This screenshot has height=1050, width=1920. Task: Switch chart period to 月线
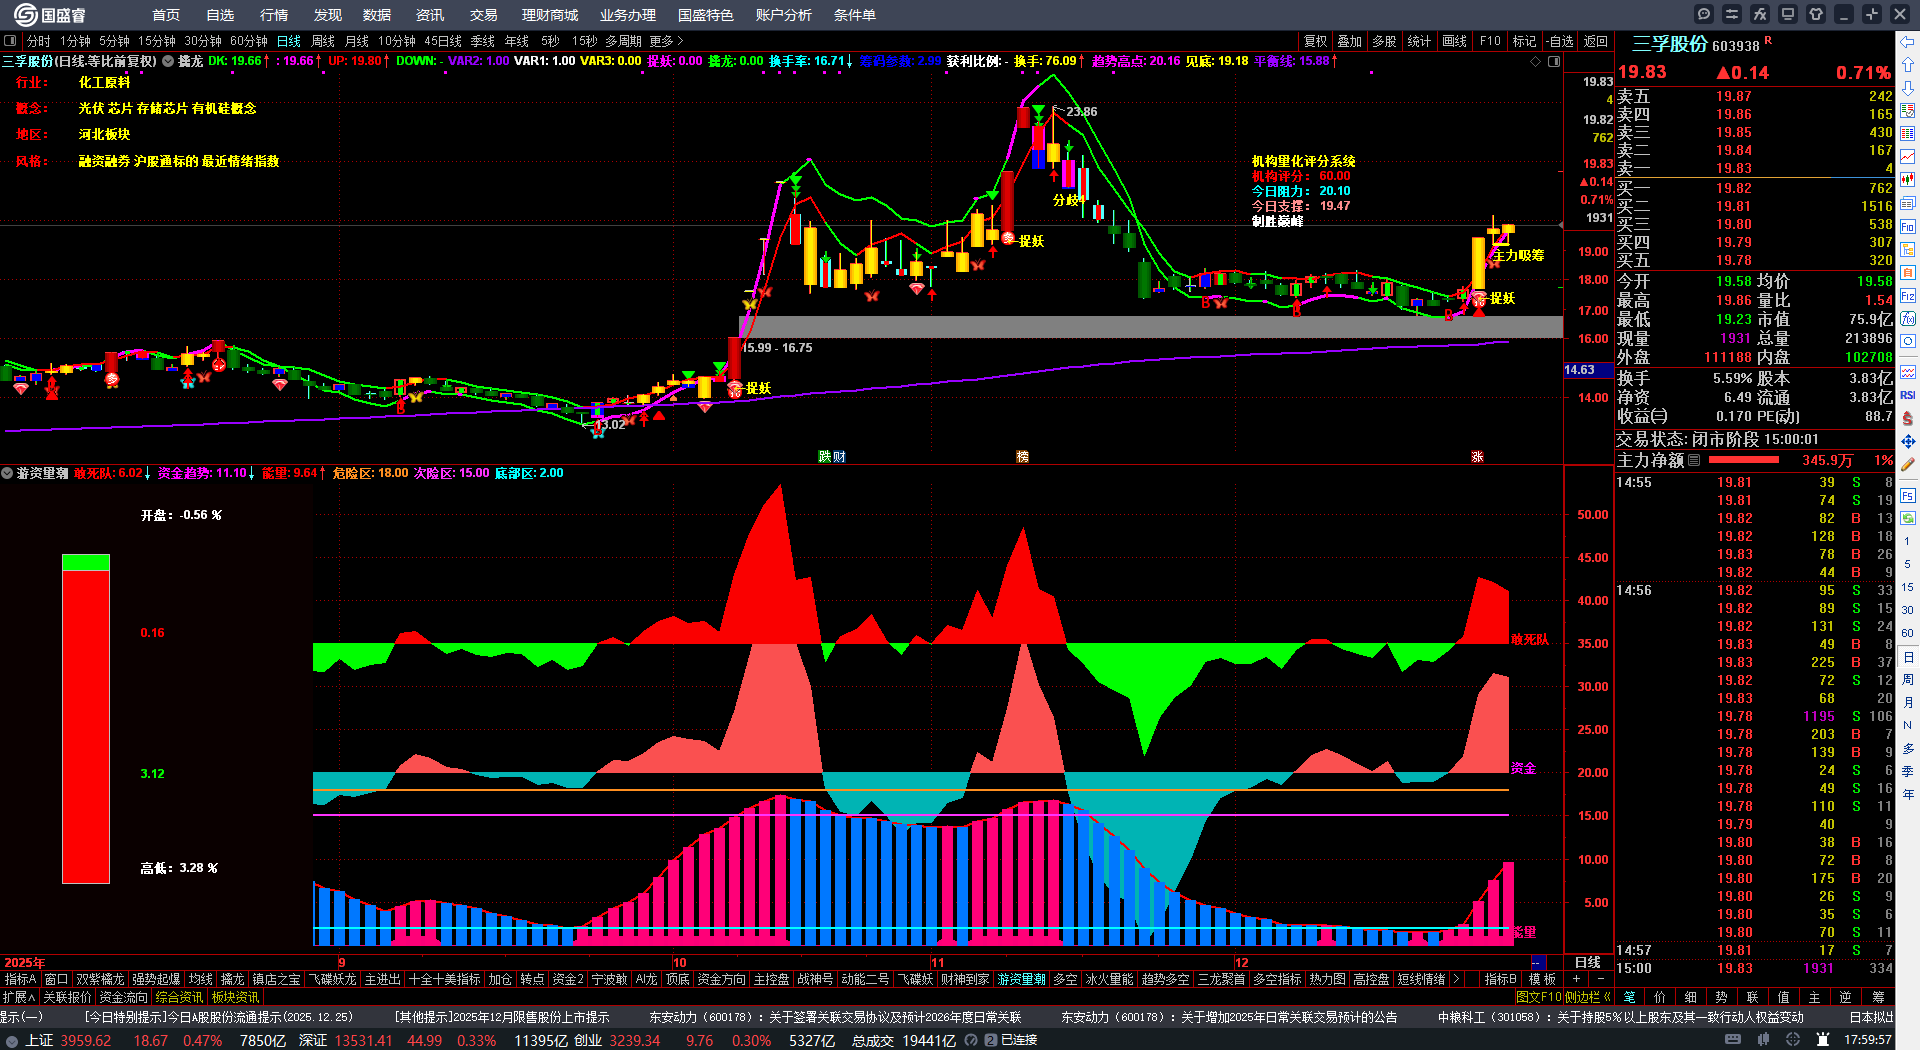click(357, 41)
